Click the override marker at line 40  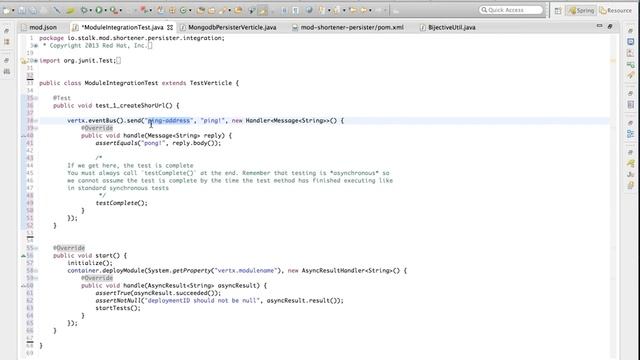click(23, 136)
